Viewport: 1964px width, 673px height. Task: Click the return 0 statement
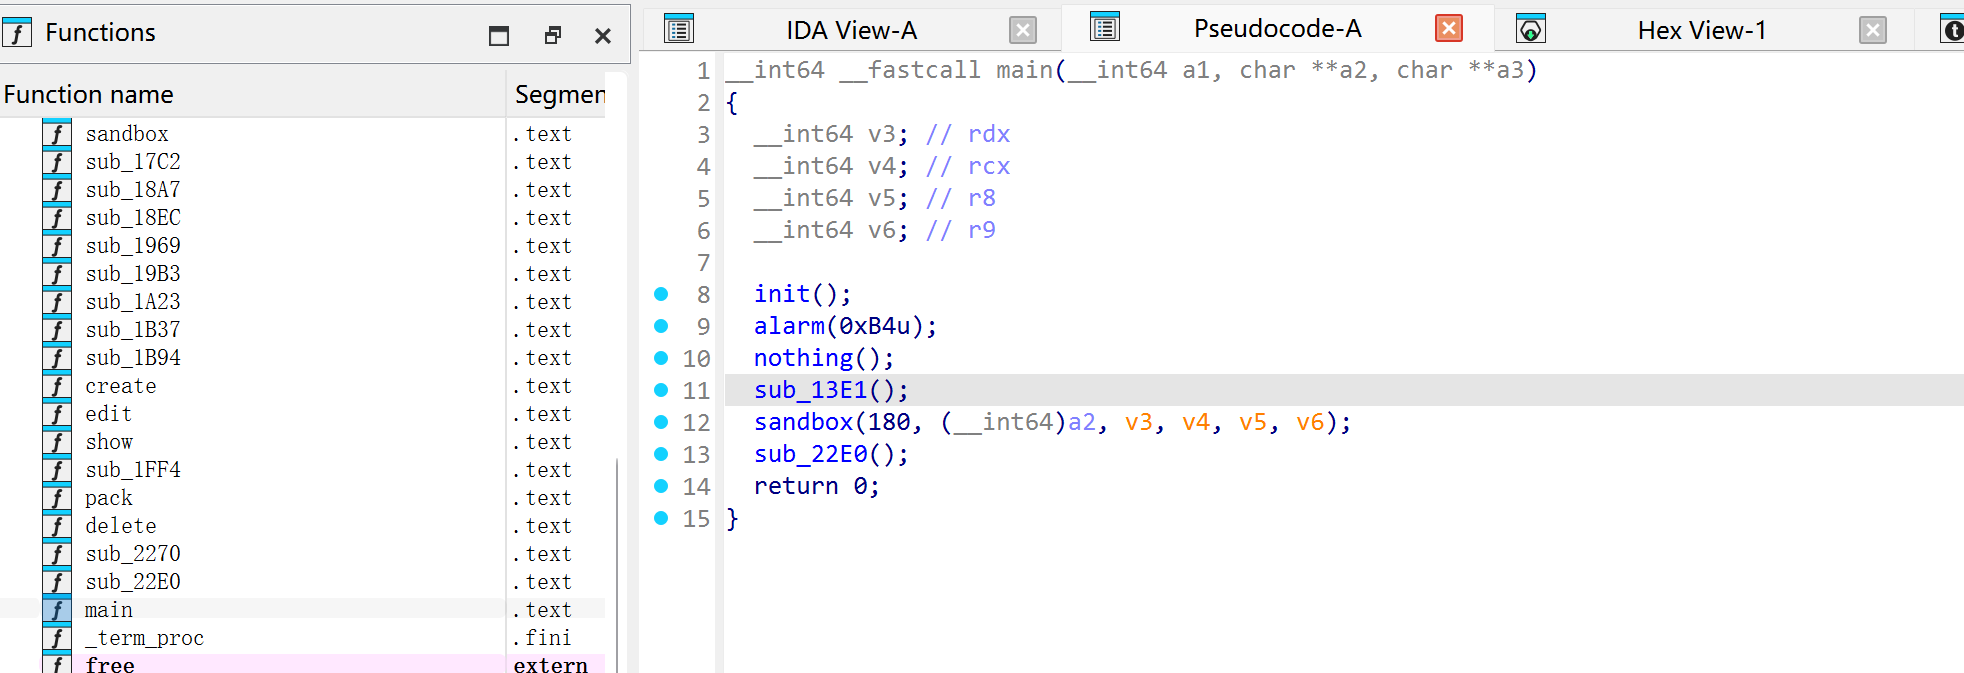817,486
